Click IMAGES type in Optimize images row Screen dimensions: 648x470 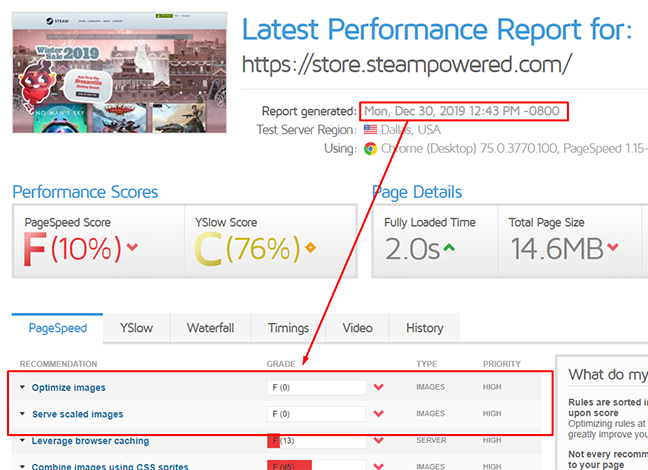pos(431,387)
